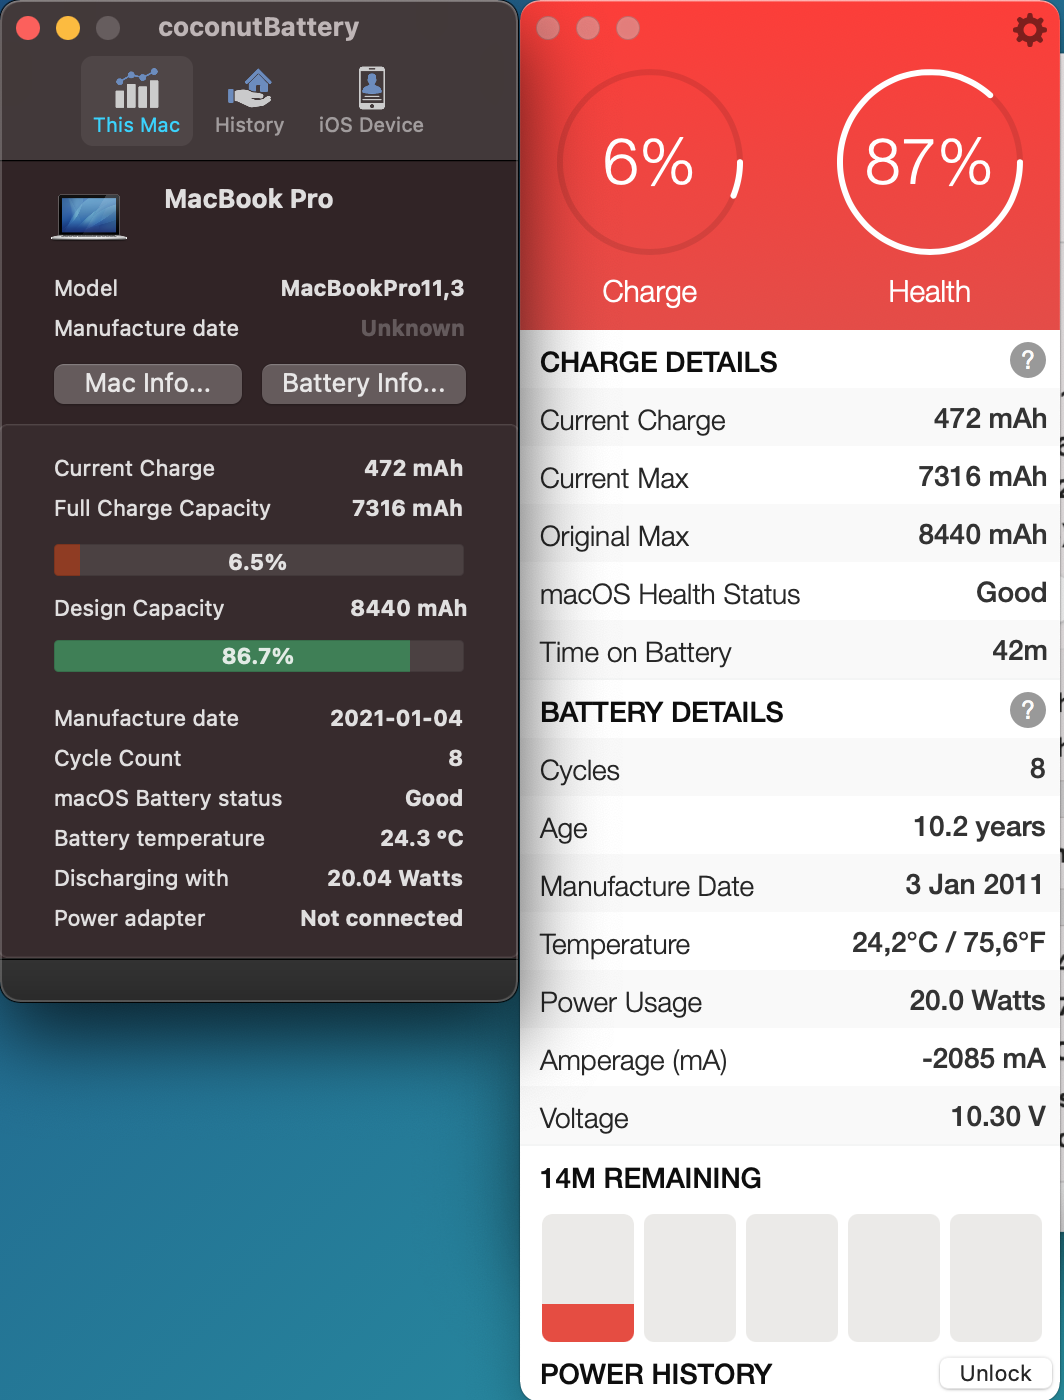This screenshot has height=1400, width=1064.
Task: Click the Original Max 8440 mAh row
Action: coord(790,535)
